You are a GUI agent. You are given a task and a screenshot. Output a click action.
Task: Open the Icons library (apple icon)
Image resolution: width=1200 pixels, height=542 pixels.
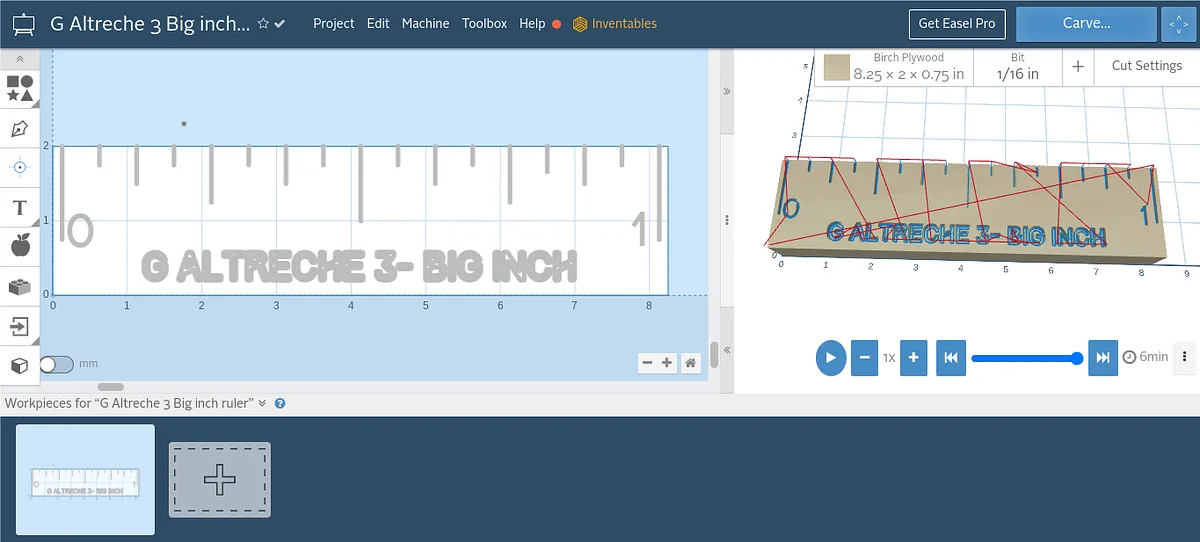pos(19,245)
